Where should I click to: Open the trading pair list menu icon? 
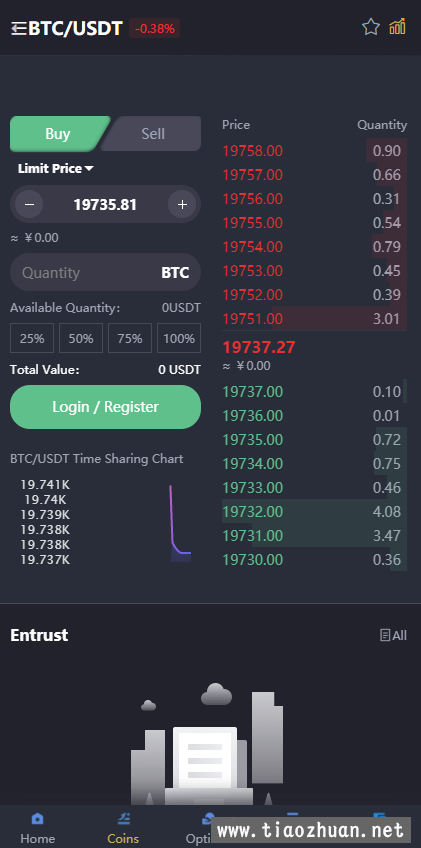tap(19, 28)
